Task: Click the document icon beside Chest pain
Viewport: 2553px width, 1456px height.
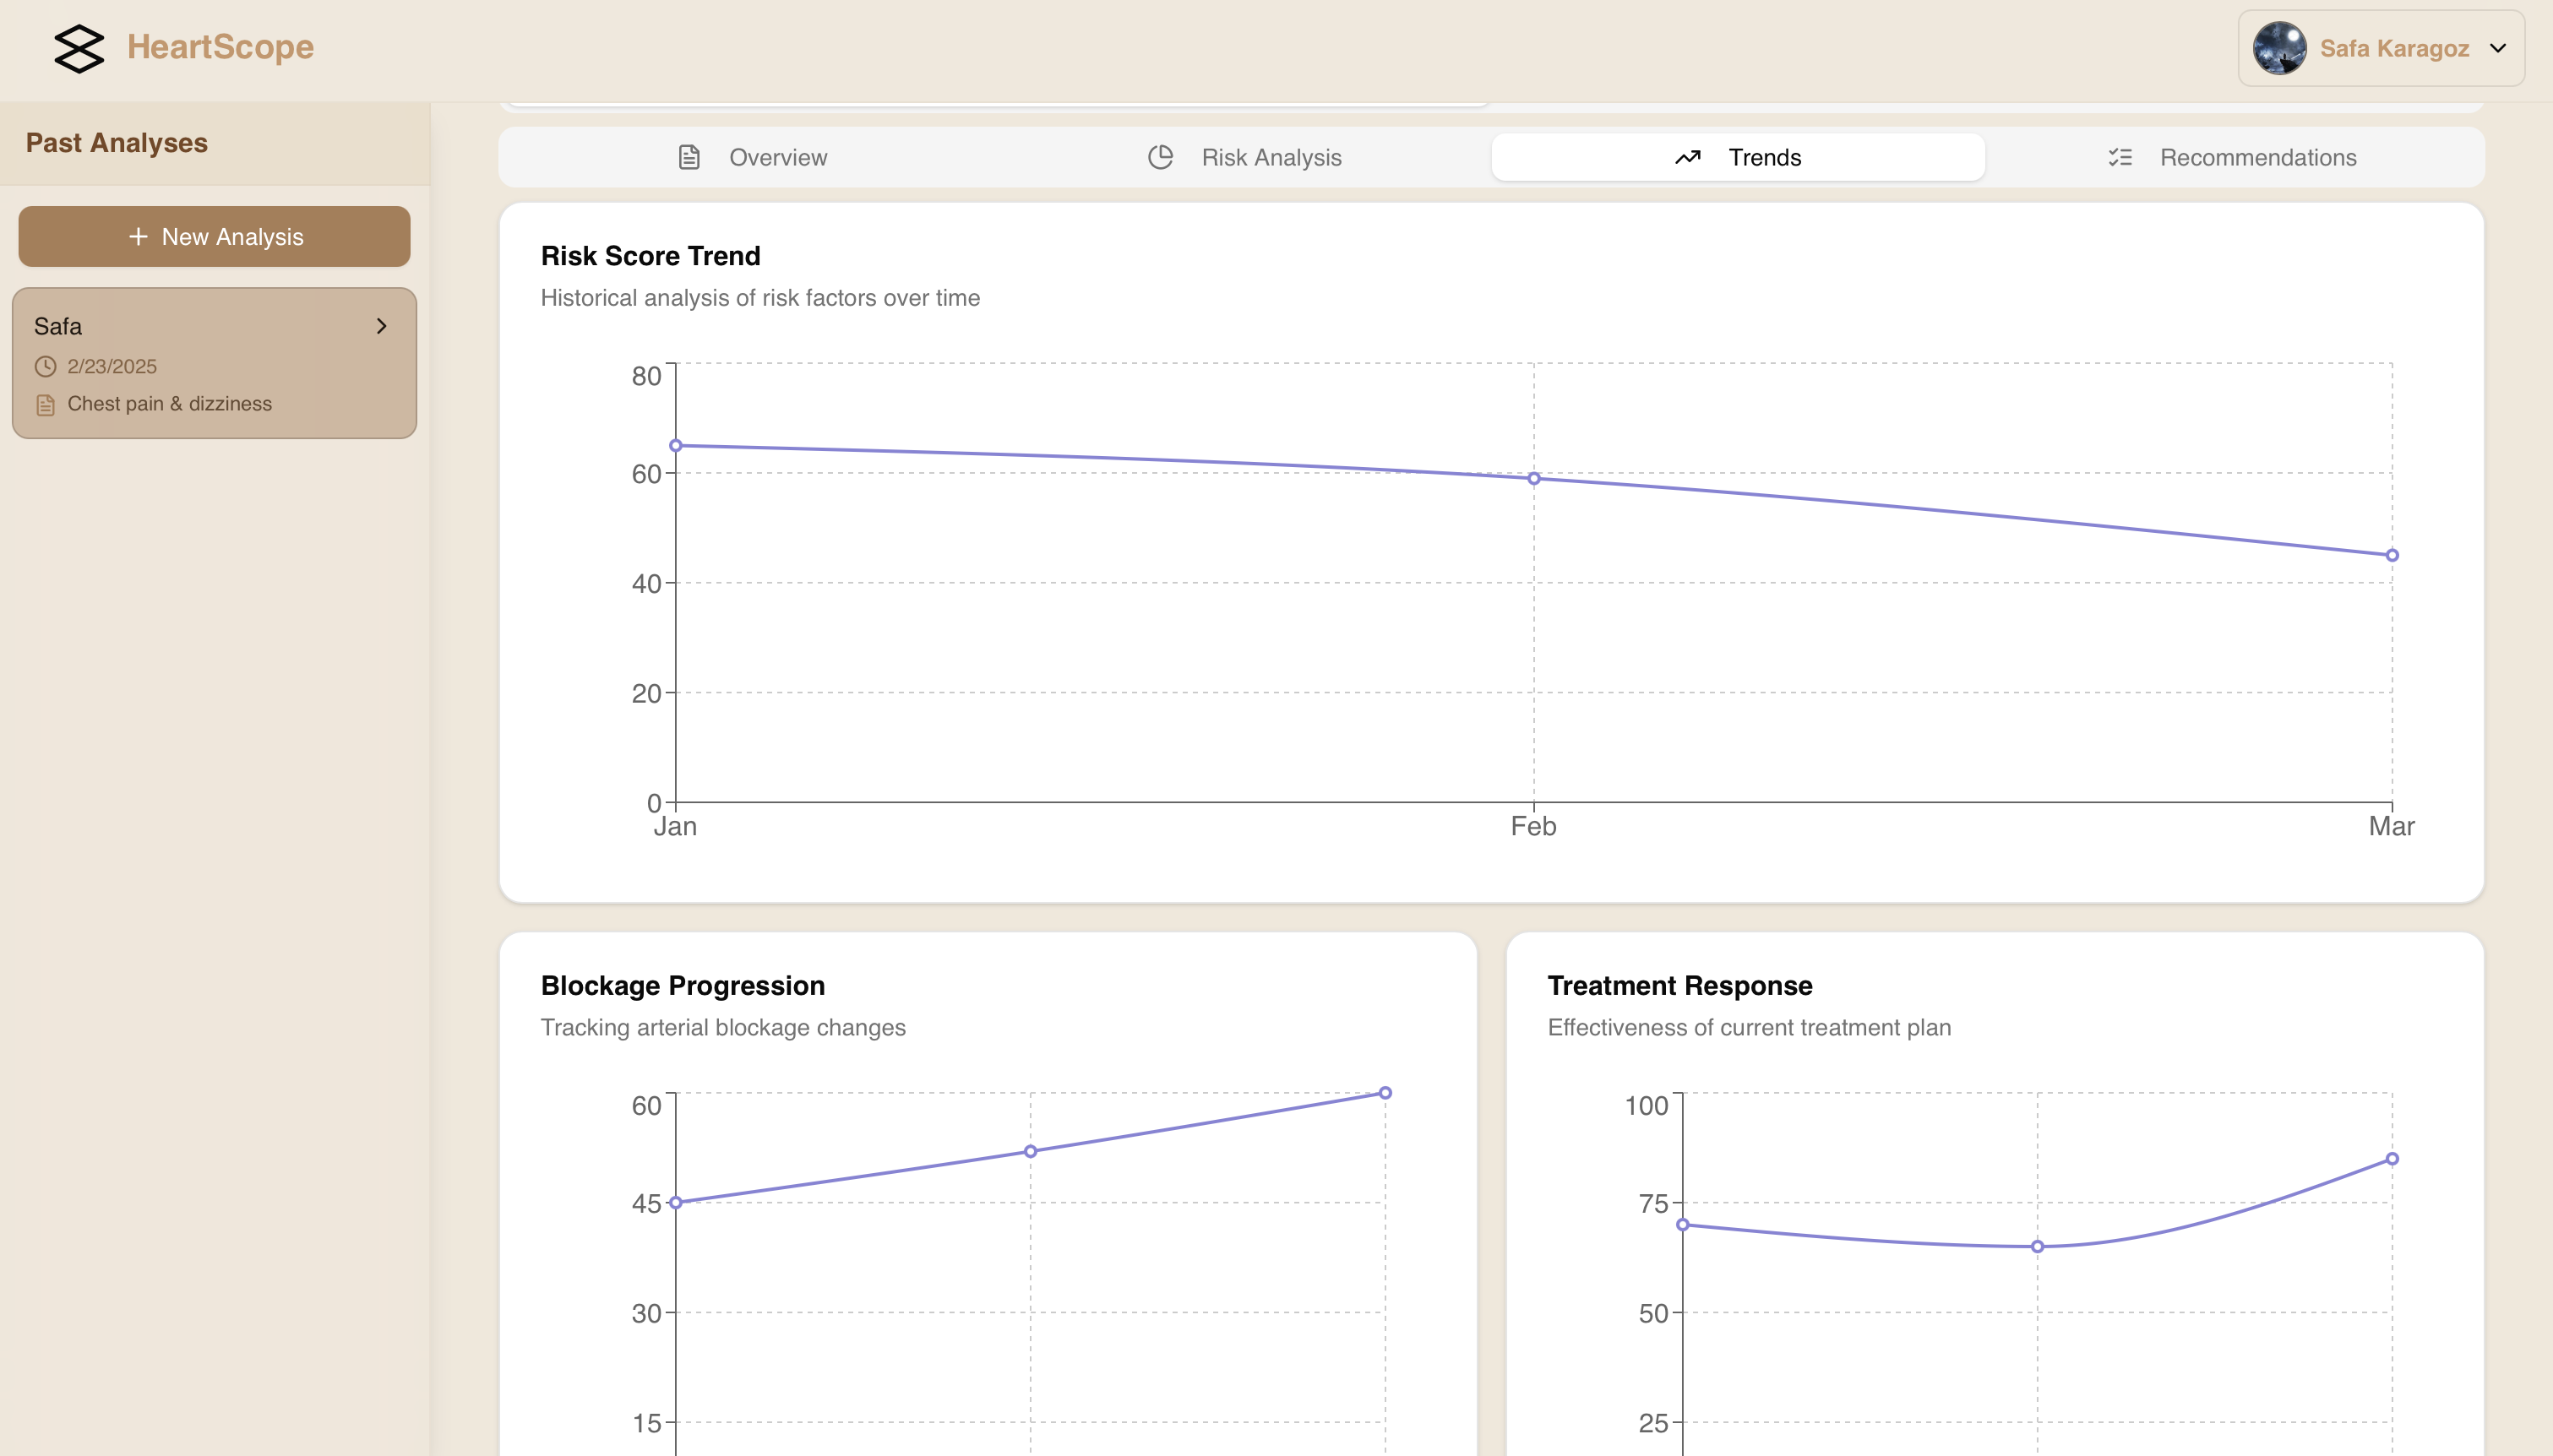Action: coord(45,405)
